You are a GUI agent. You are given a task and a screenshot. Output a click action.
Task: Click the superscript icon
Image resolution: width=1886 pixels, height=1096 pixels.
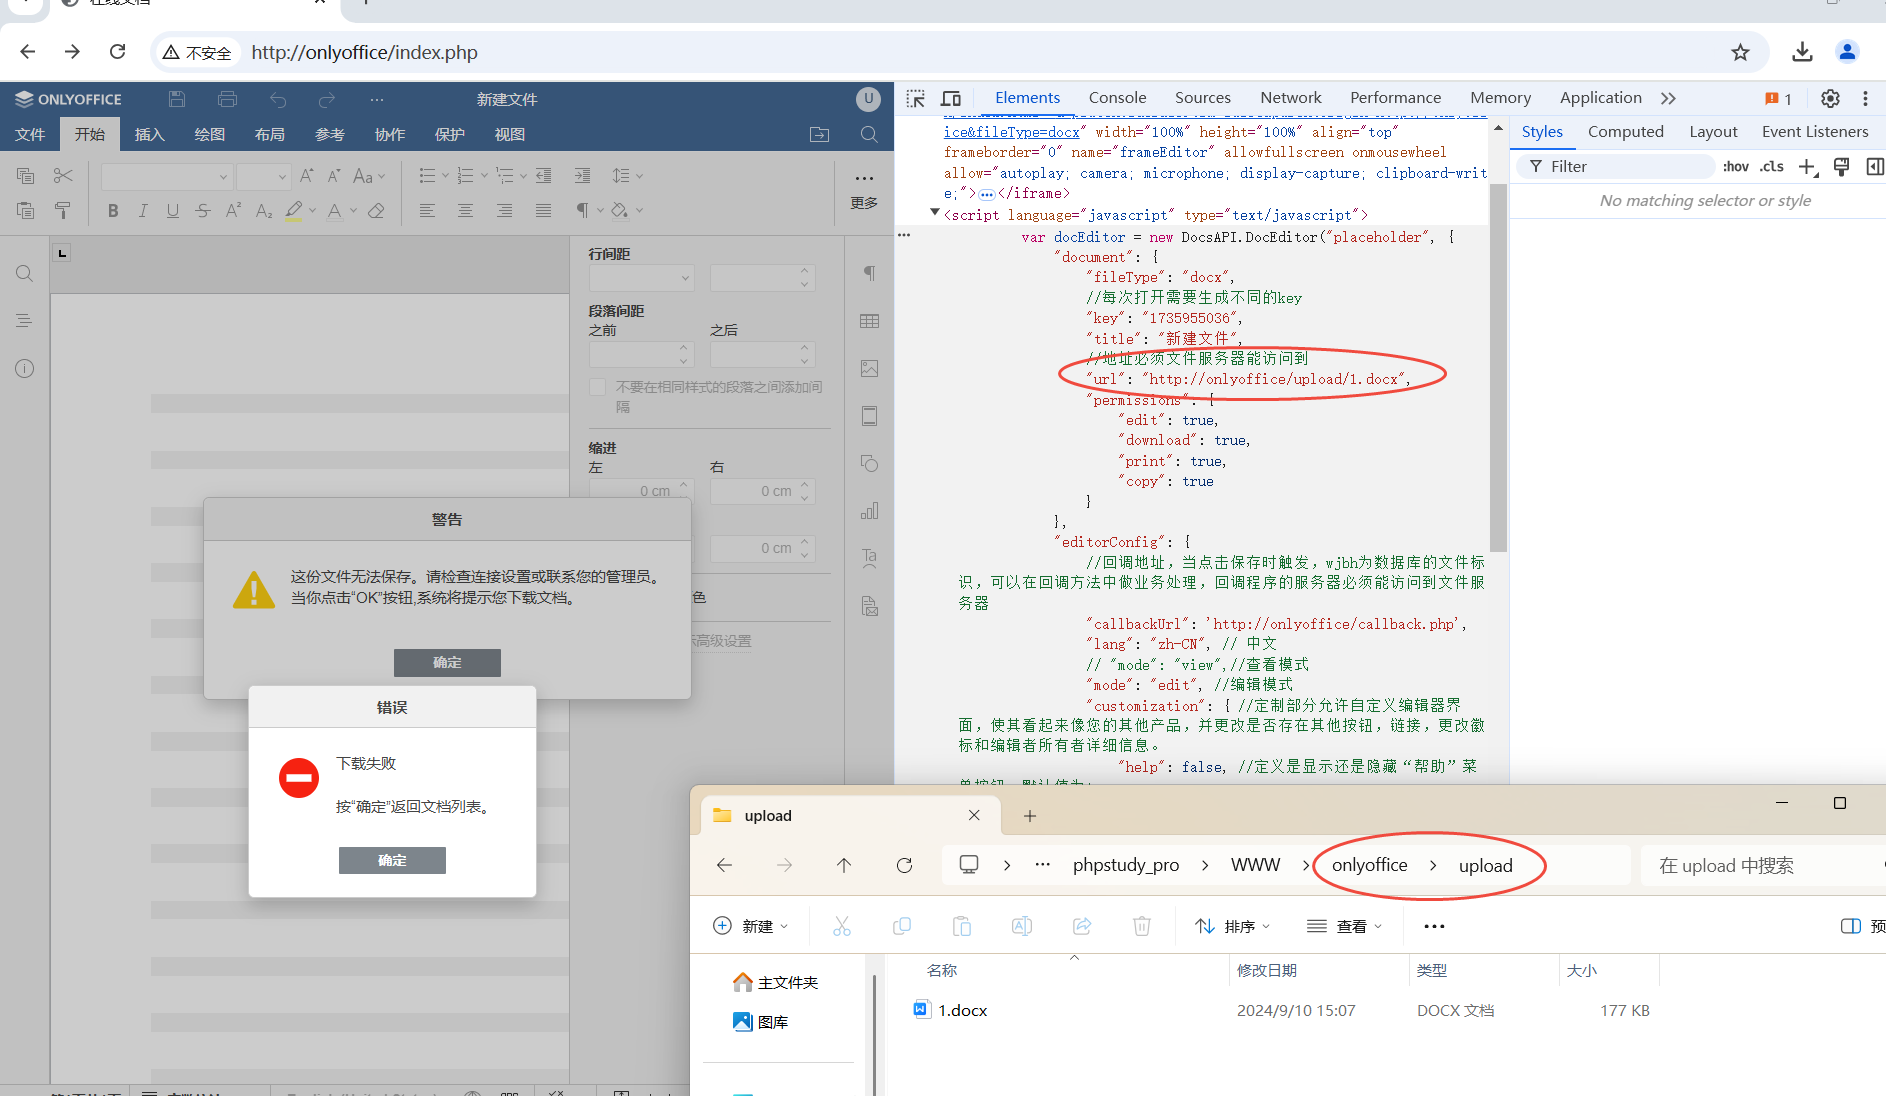pyautogui.click(x=233, y=210)
